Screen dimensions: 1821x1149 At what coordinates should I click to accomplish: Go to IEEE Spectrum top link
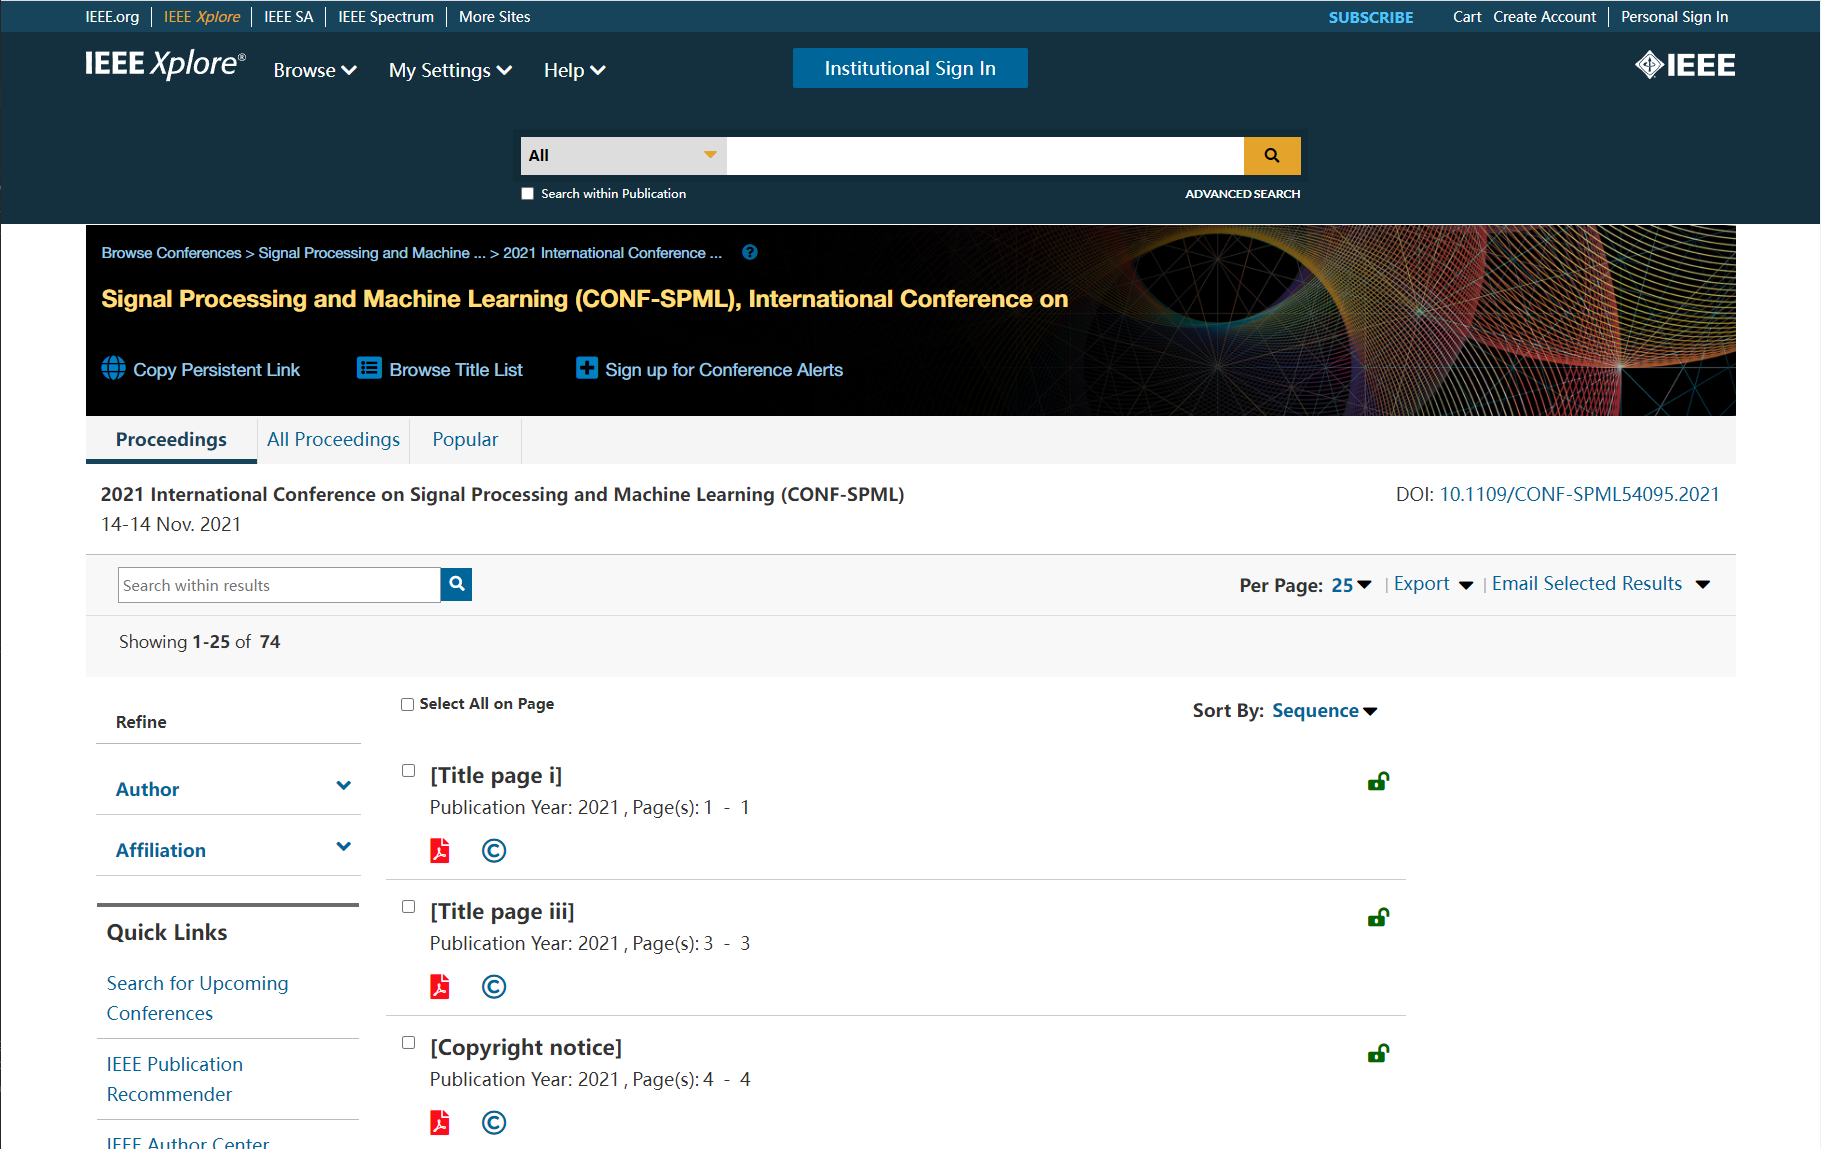pyautogui.click(x=386, y=17)
